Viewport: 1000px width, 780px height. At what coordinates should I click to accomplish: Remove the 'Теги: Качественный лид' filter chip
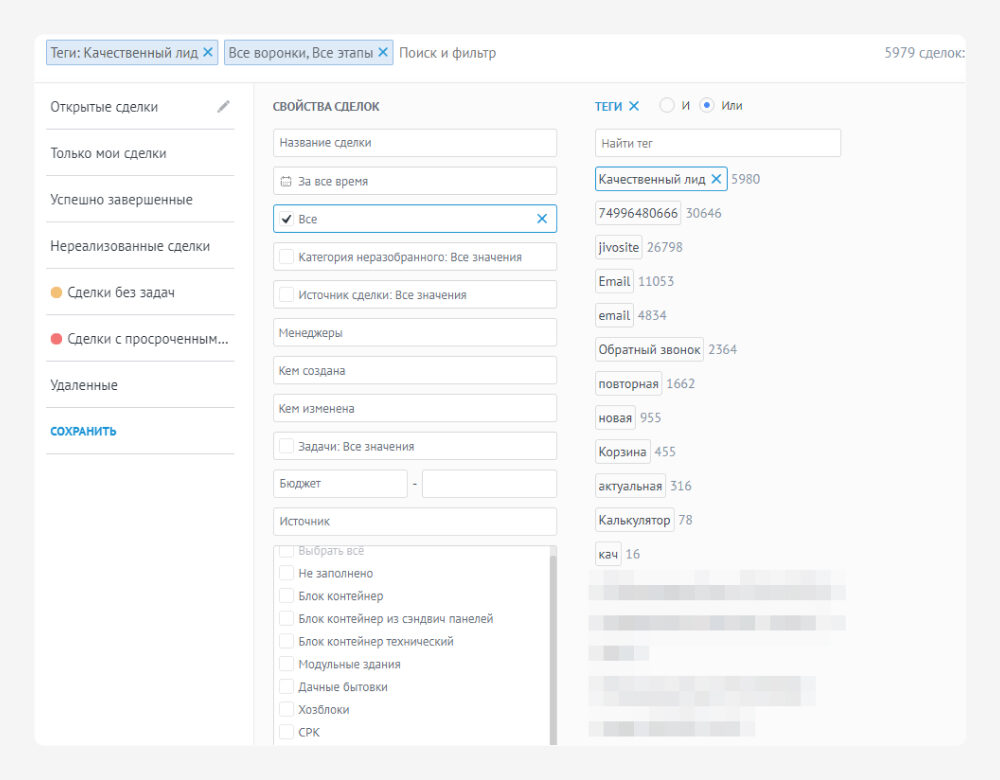208,53
